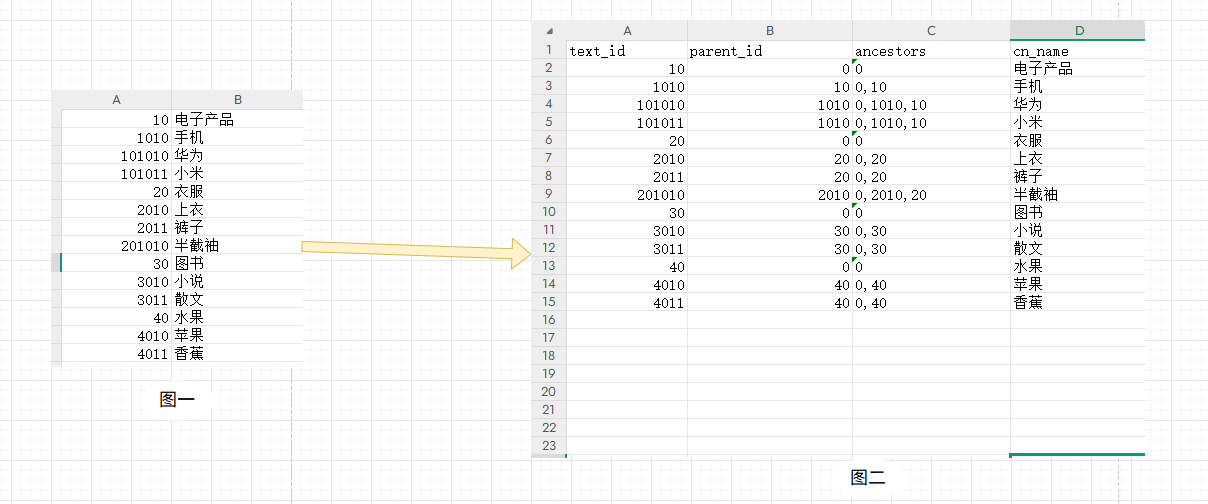
Task: Select row number 1 in figure two
Action: 549,50
